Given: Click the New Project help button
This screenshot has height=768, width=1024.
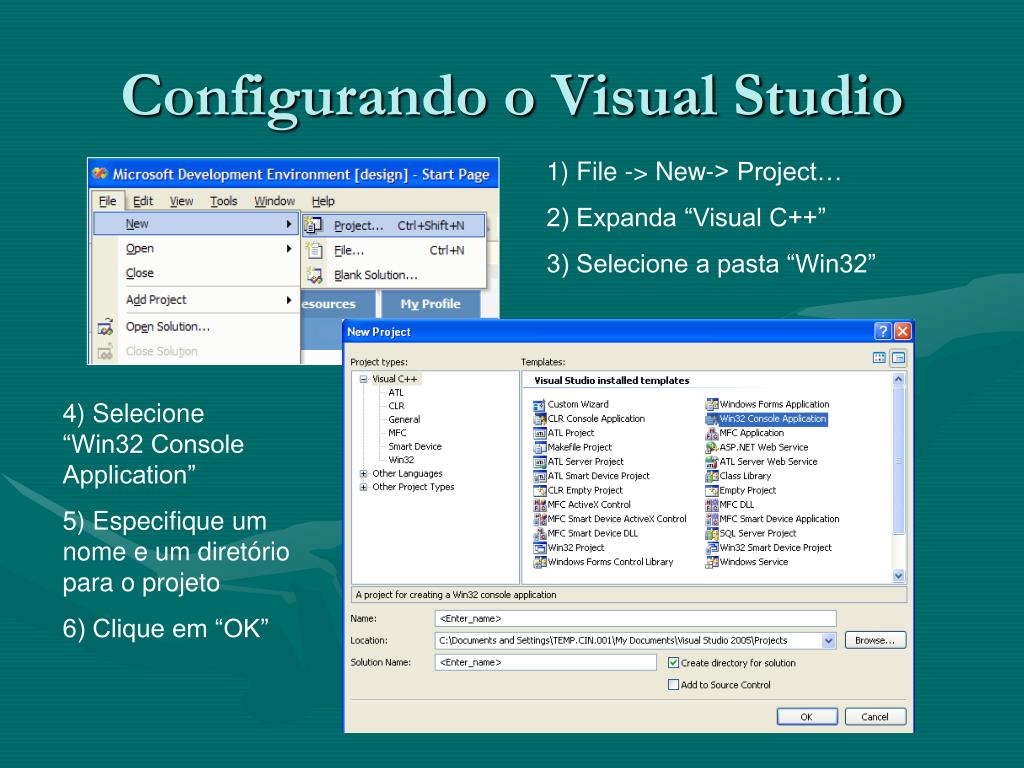Looking at the screenshot, I should pos(882,331).
